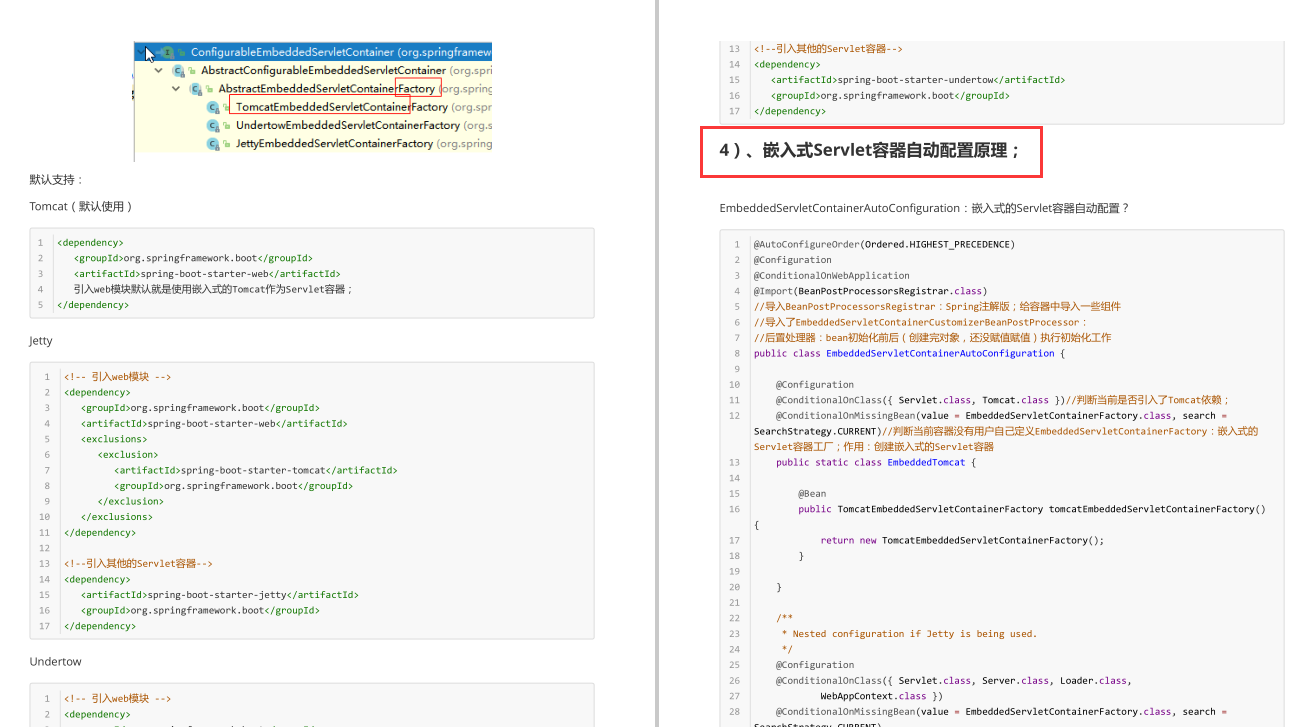
Task: Click the "Tomcat(默认使用)" label
Action: click(81, 206)
